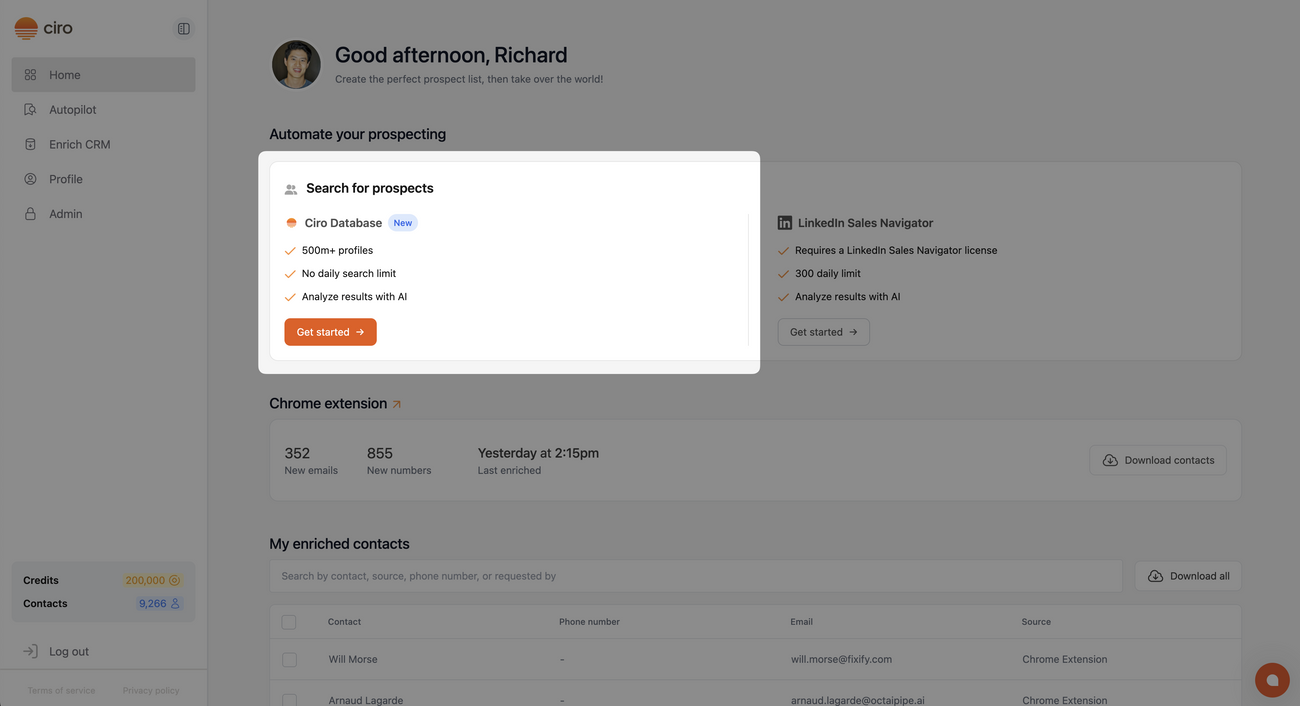The height and width of the screenshot is (706, 1300).
Task: Click the Search for prospects people icon
Action: click(291, 189)
